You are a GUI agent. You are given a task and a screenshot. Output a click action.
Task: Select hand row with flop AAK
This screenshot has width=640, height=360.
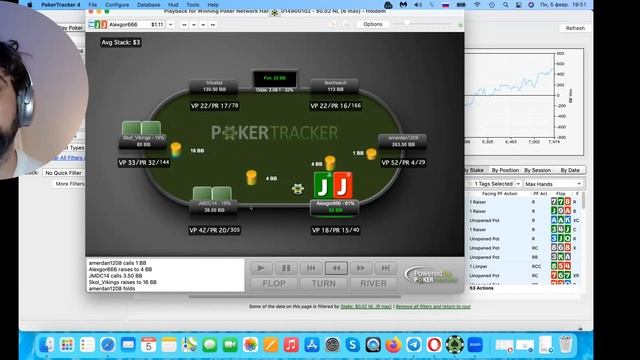pos(524,220)
